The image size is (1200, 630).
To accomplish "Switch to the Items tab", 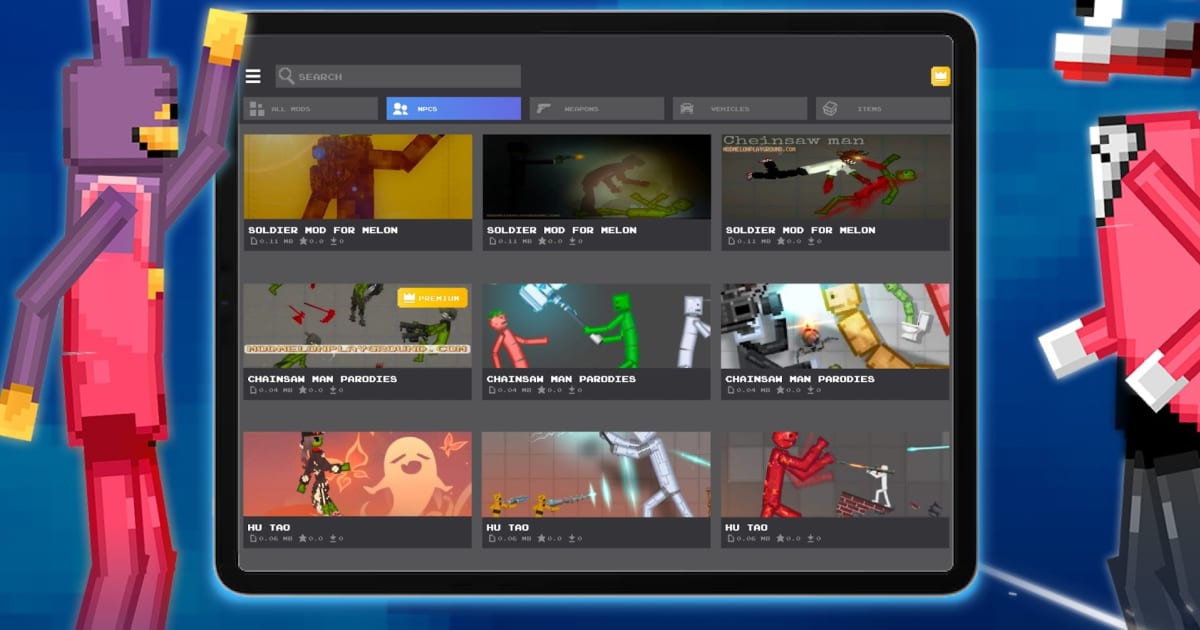I will point(884,108).
